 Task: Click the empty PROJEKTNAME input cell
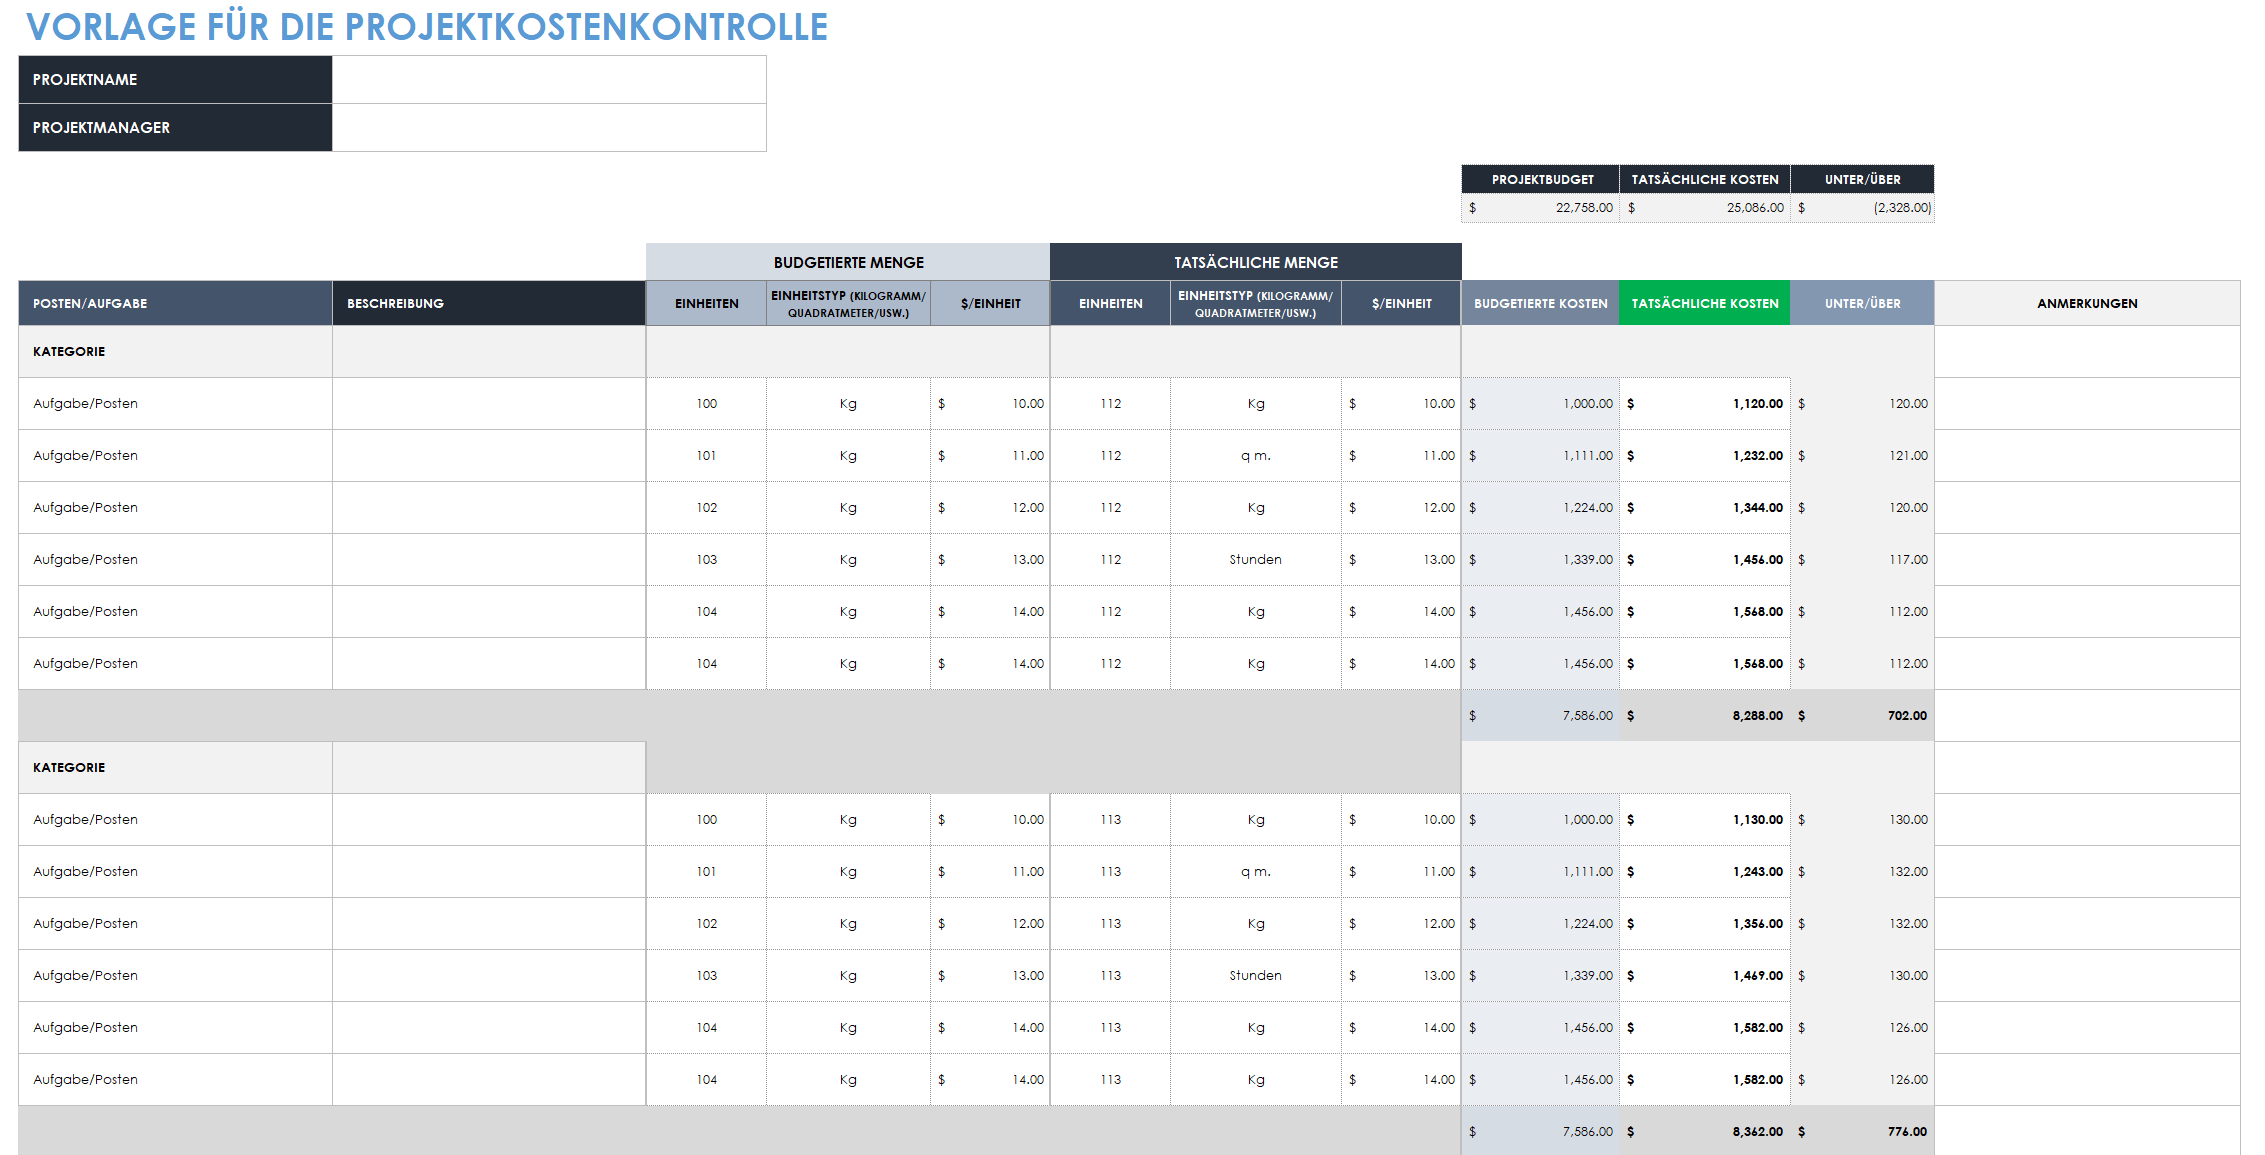549,79
